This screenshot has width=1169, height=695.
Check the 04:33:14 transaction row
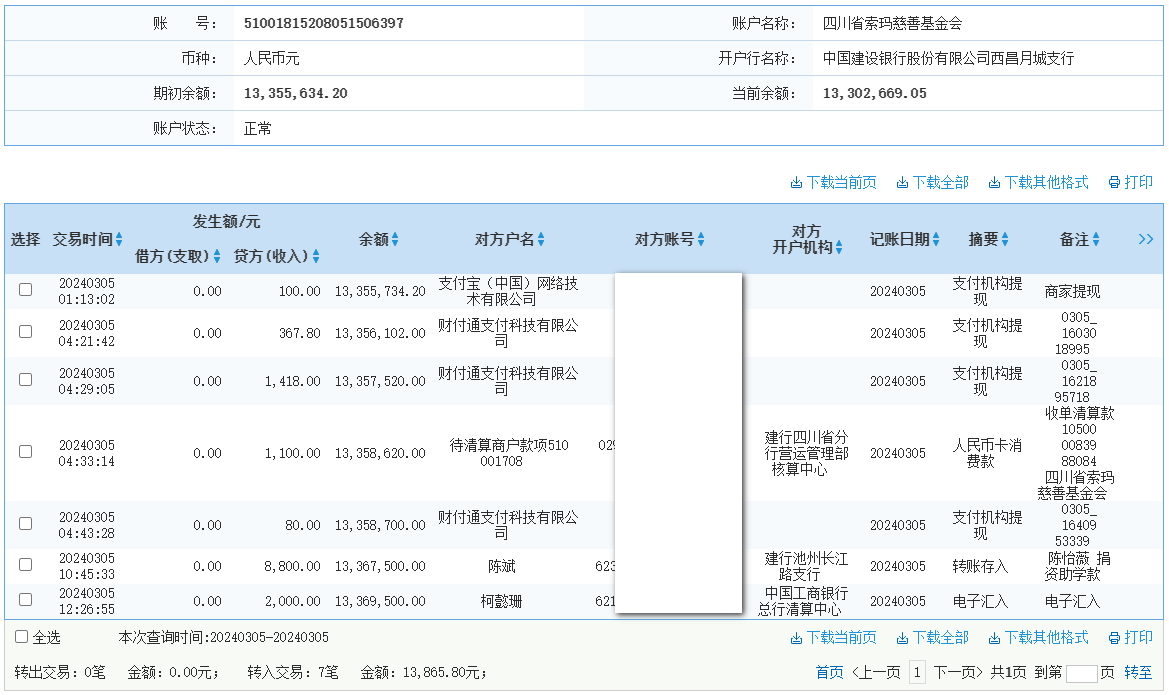point(25,451)
